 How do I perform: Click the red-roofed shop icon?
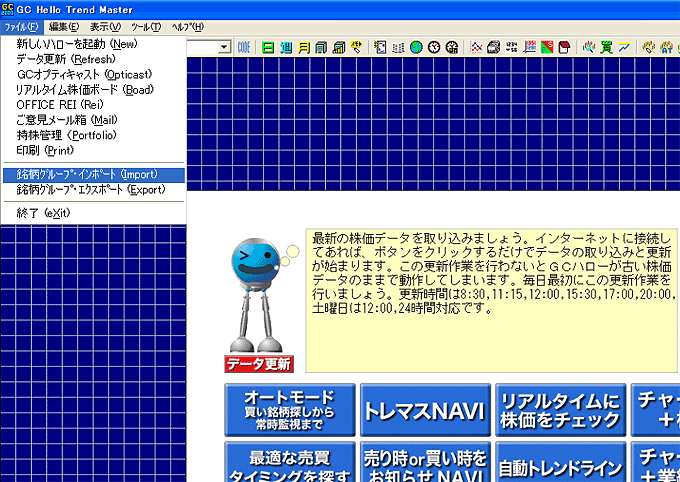(564, 47)
